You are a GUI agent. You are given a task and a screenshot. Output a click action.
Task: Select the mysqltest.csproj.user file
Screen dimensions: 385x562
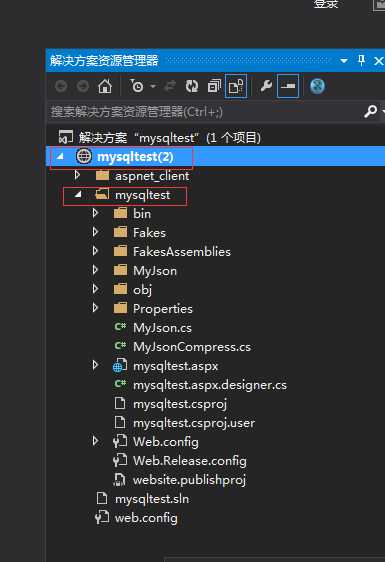[194, 423]
